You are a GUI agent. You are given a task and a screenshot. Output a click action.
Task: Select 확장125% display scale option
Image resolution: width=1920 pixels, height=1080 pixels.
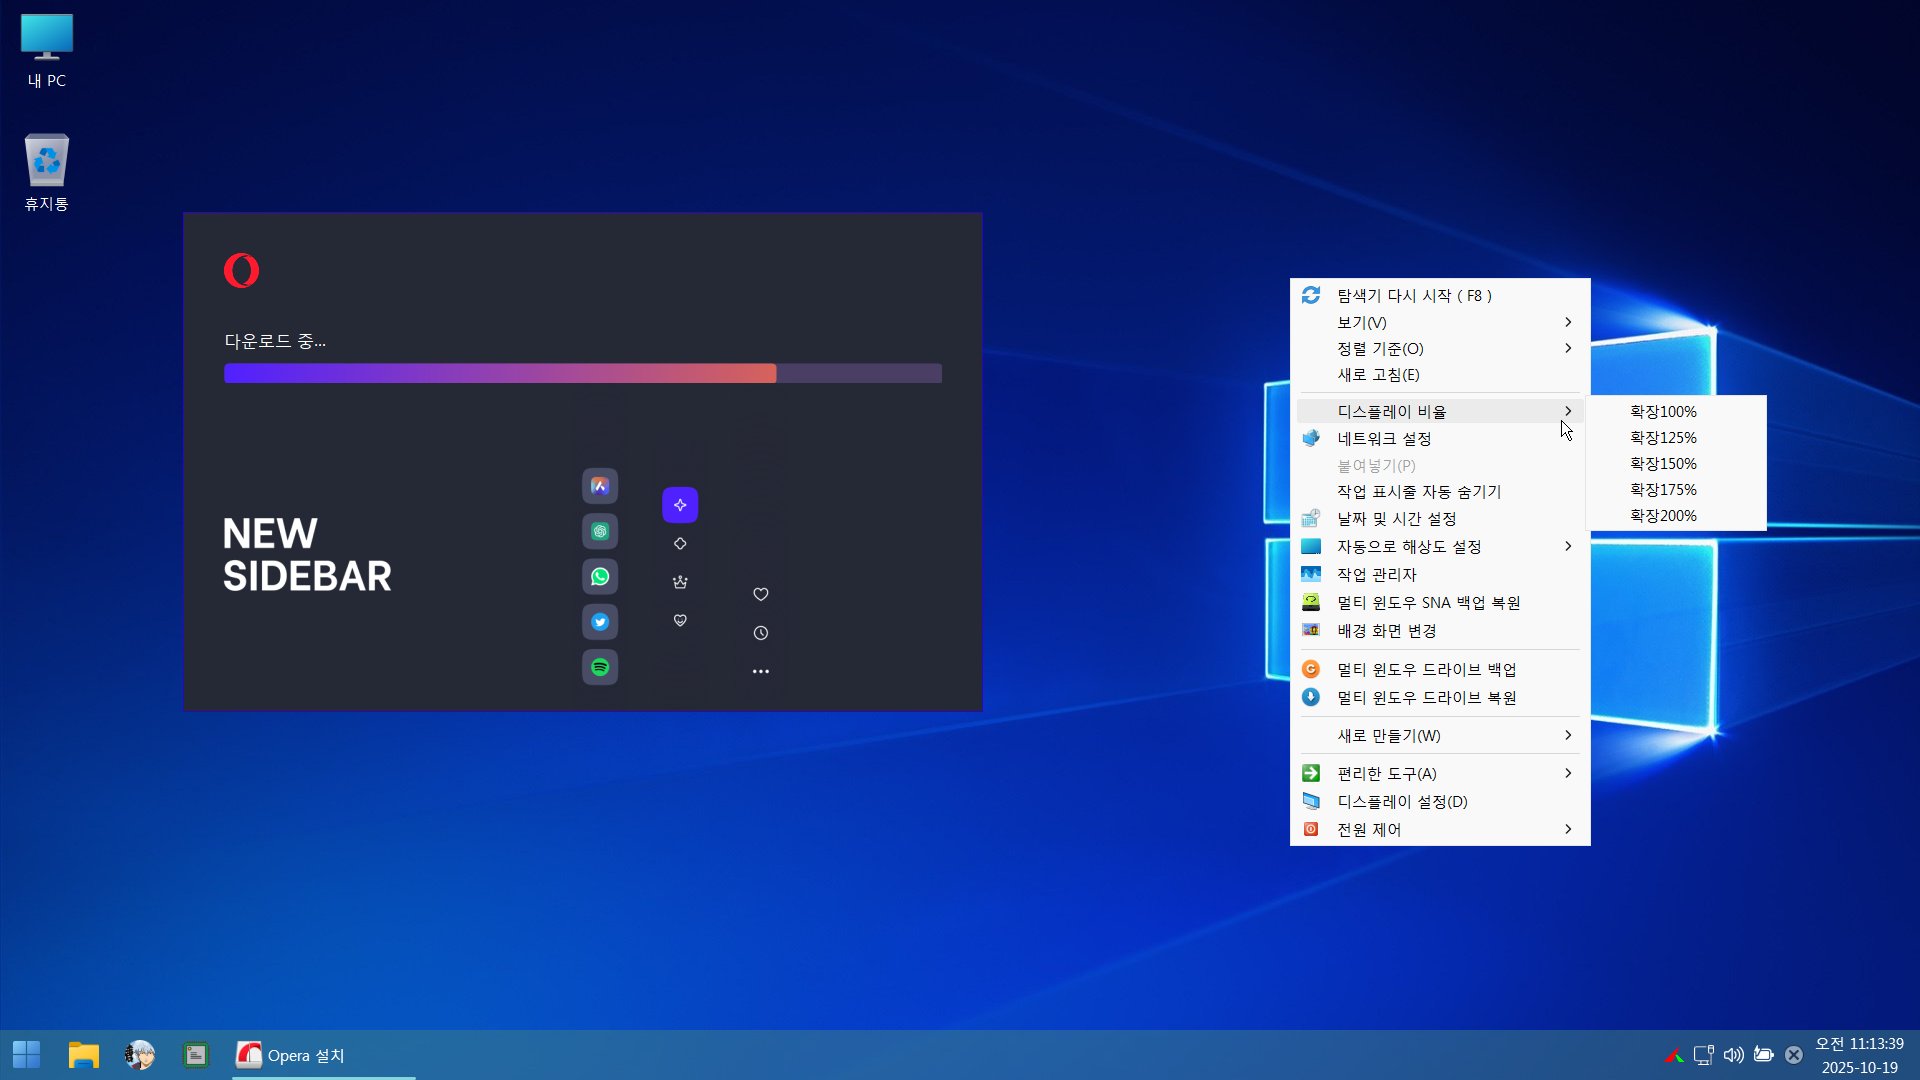click(x=1663, y=438)
